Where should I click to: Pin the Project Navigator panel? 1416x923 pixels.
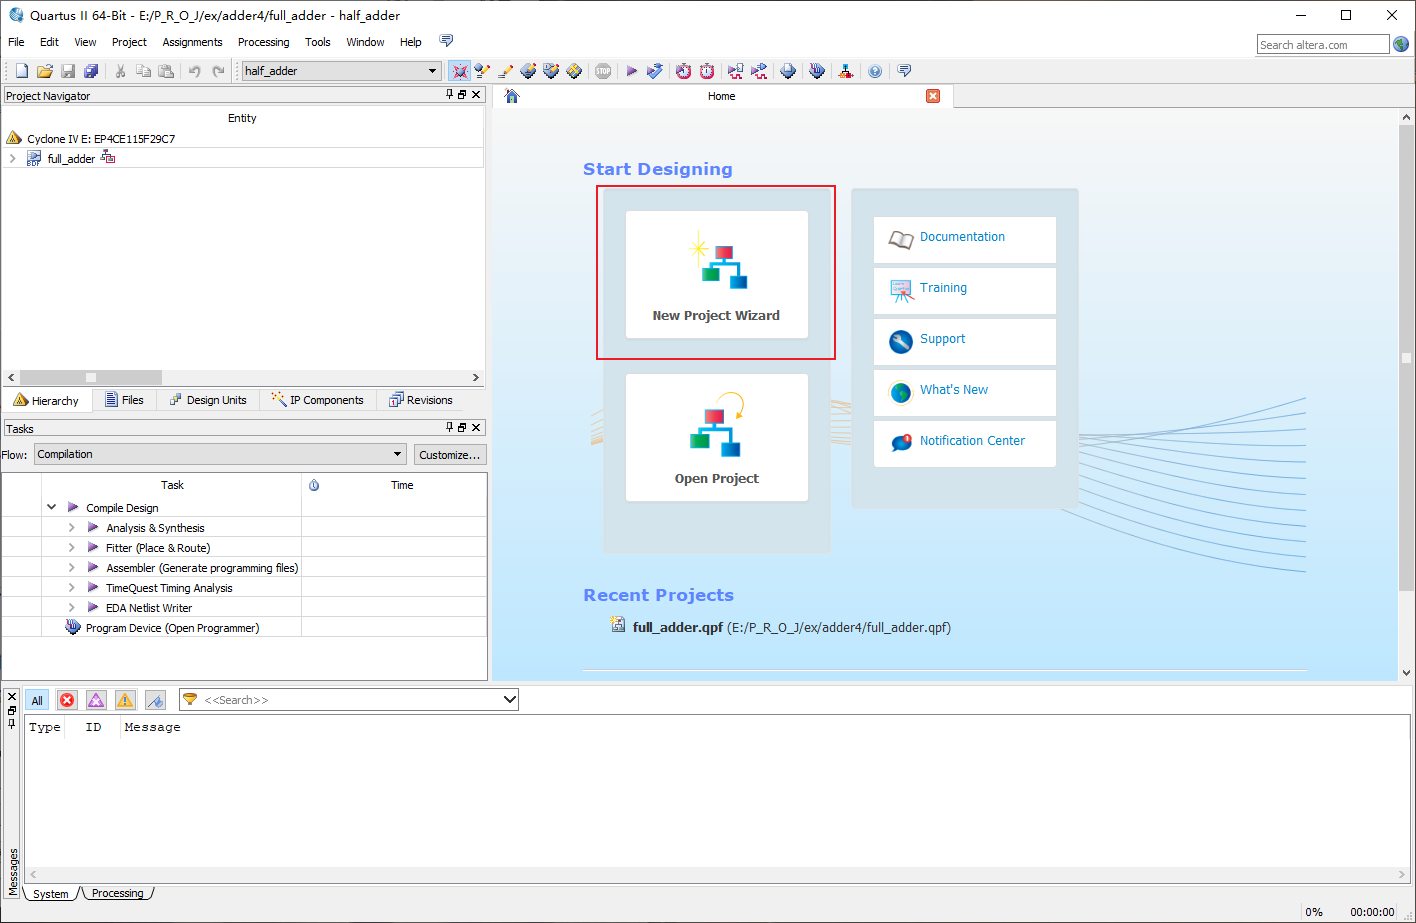(x=449, y=94)
